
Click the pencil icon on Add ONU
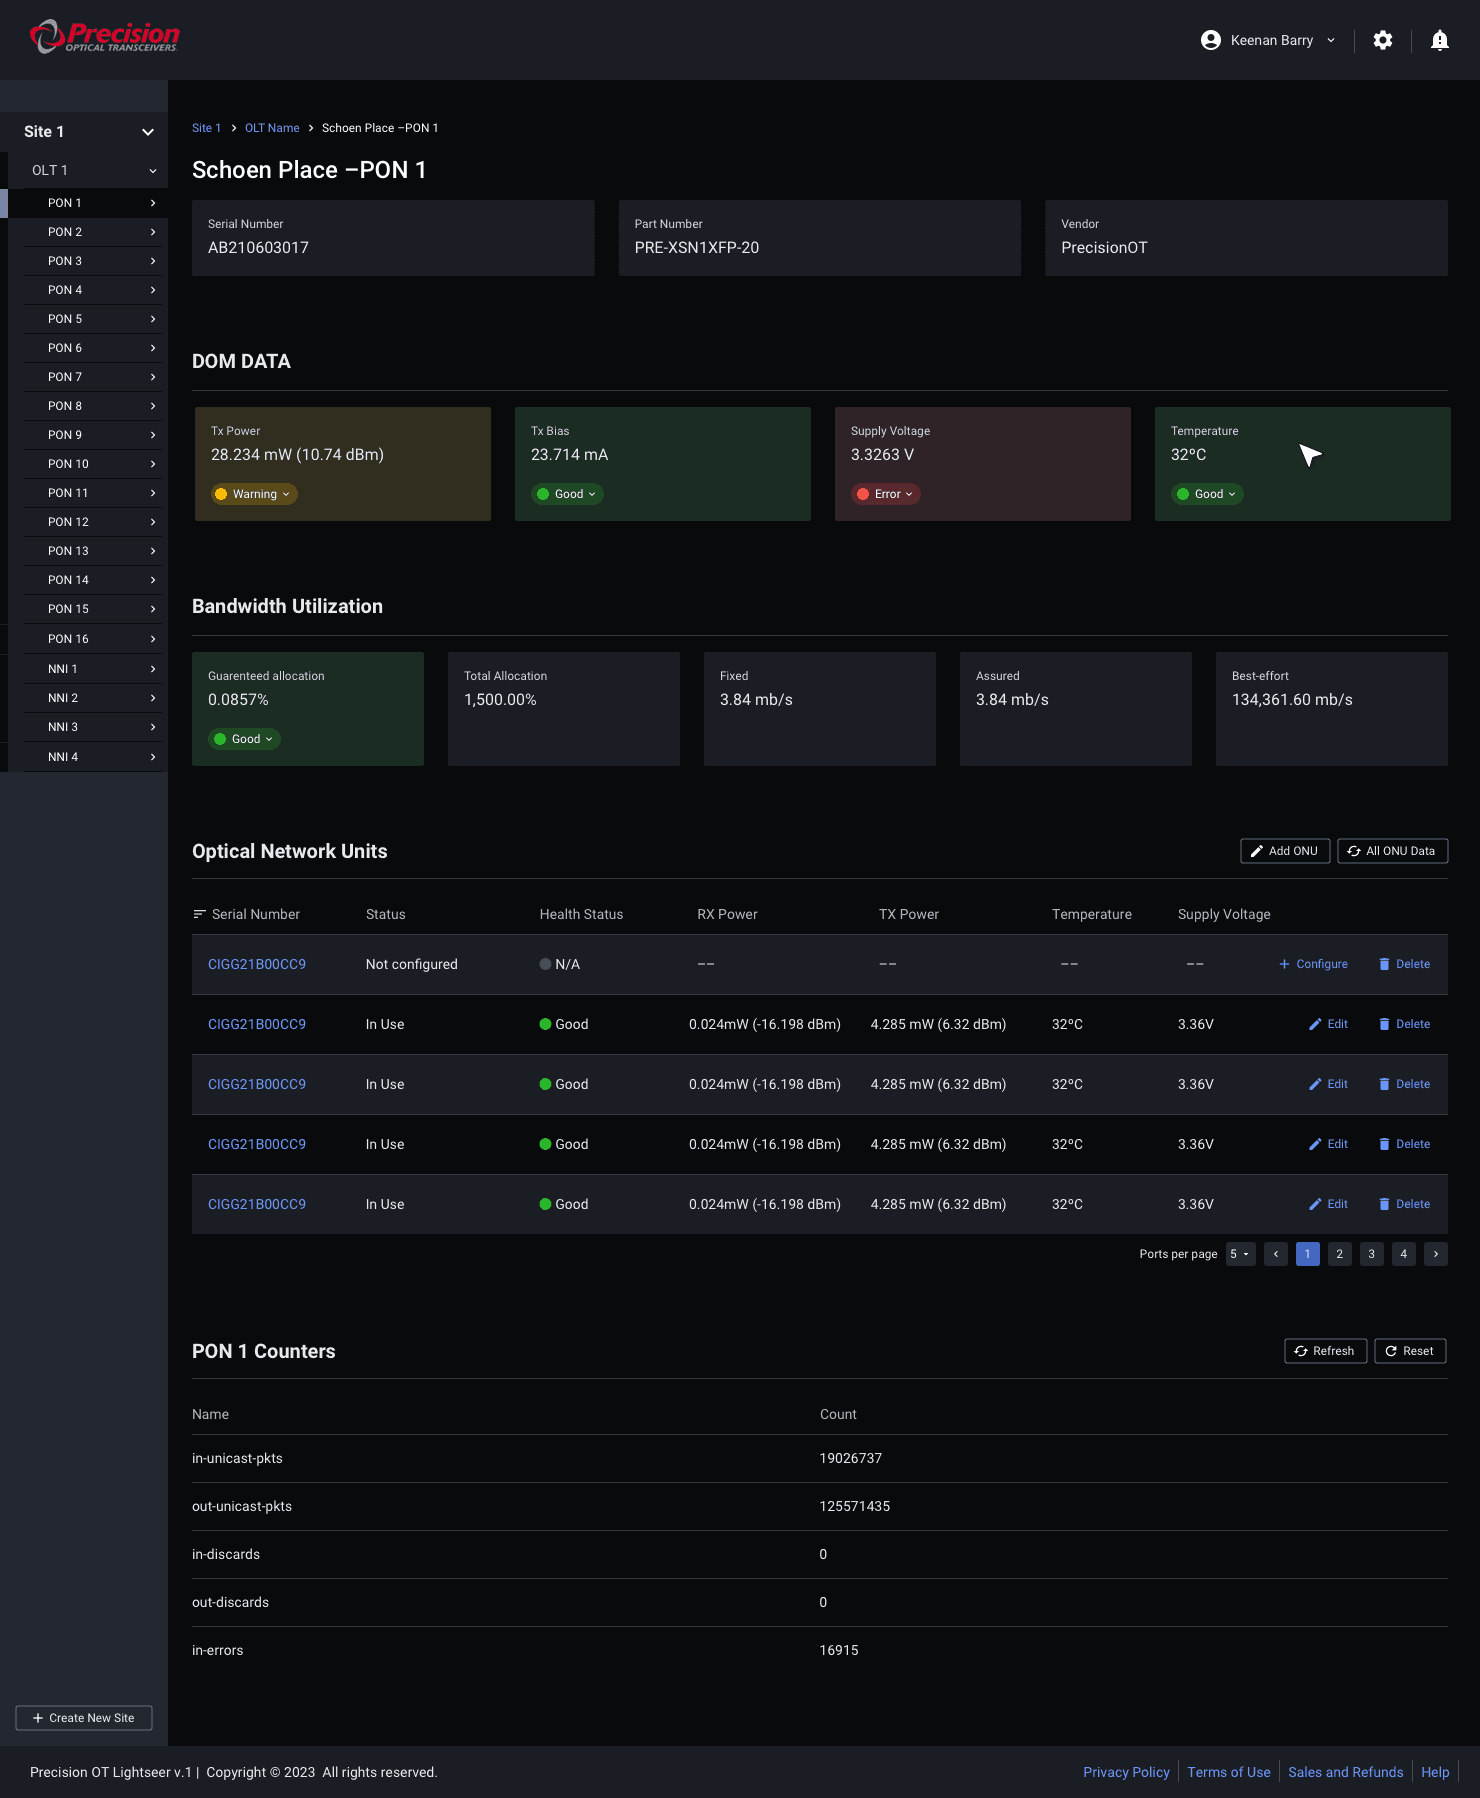pyautogui.click(x=1257, y=851)
